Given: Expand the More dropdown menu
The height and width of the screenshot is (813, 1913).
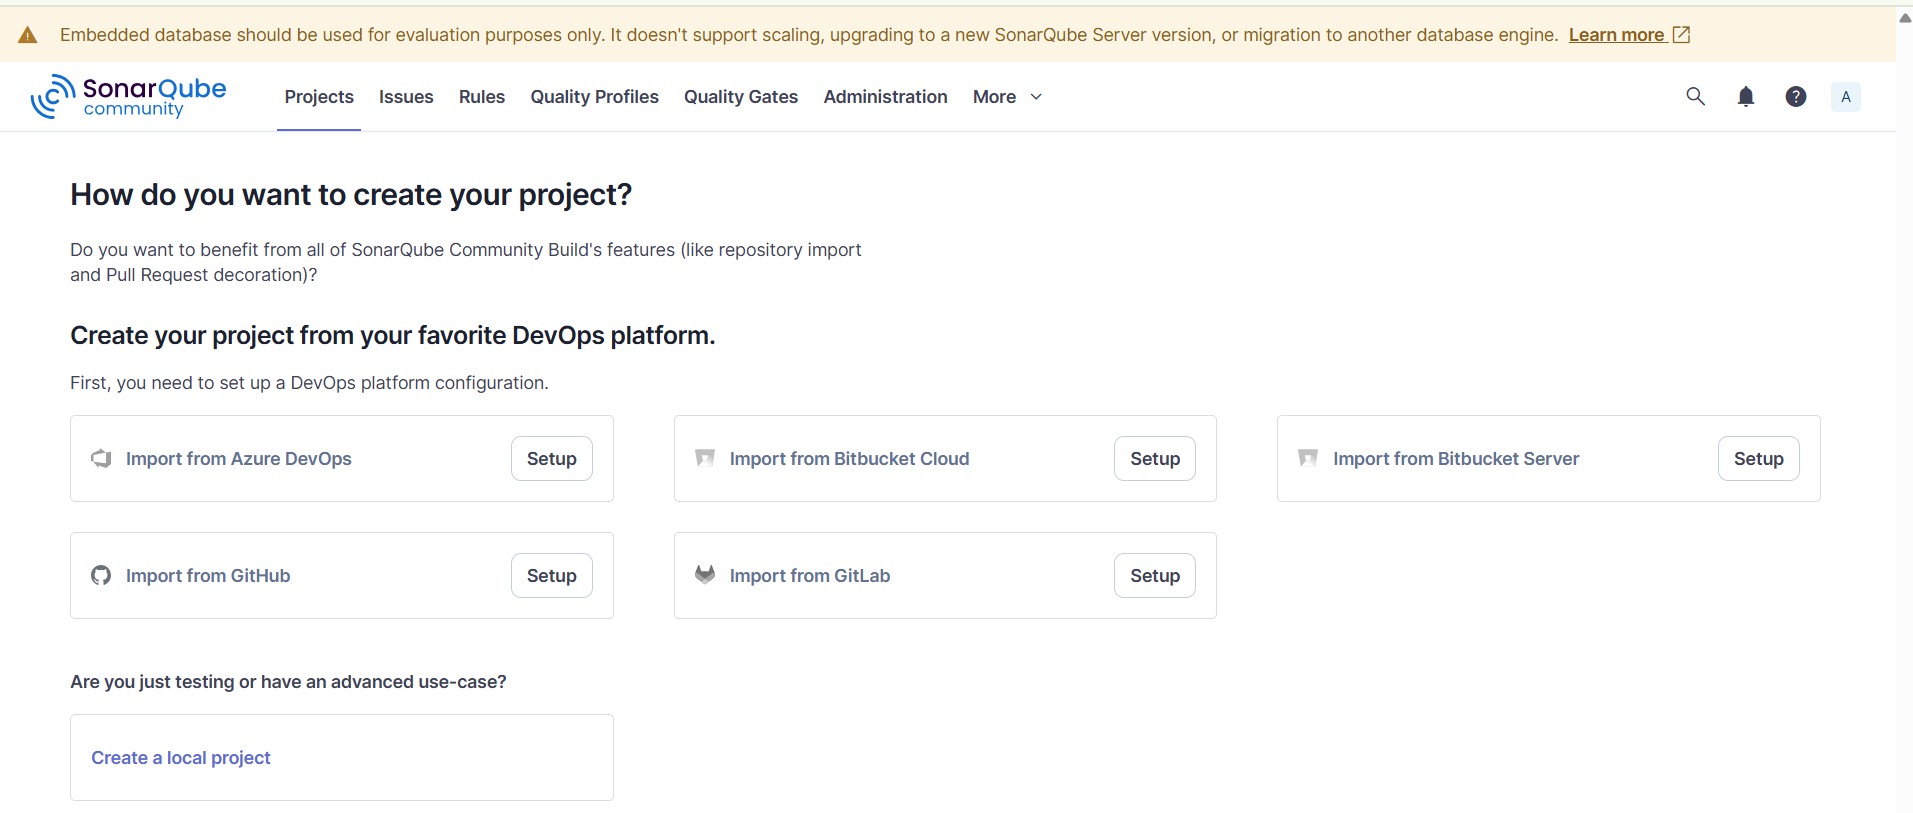Looking at the screenshot, I should point(1007,96).
